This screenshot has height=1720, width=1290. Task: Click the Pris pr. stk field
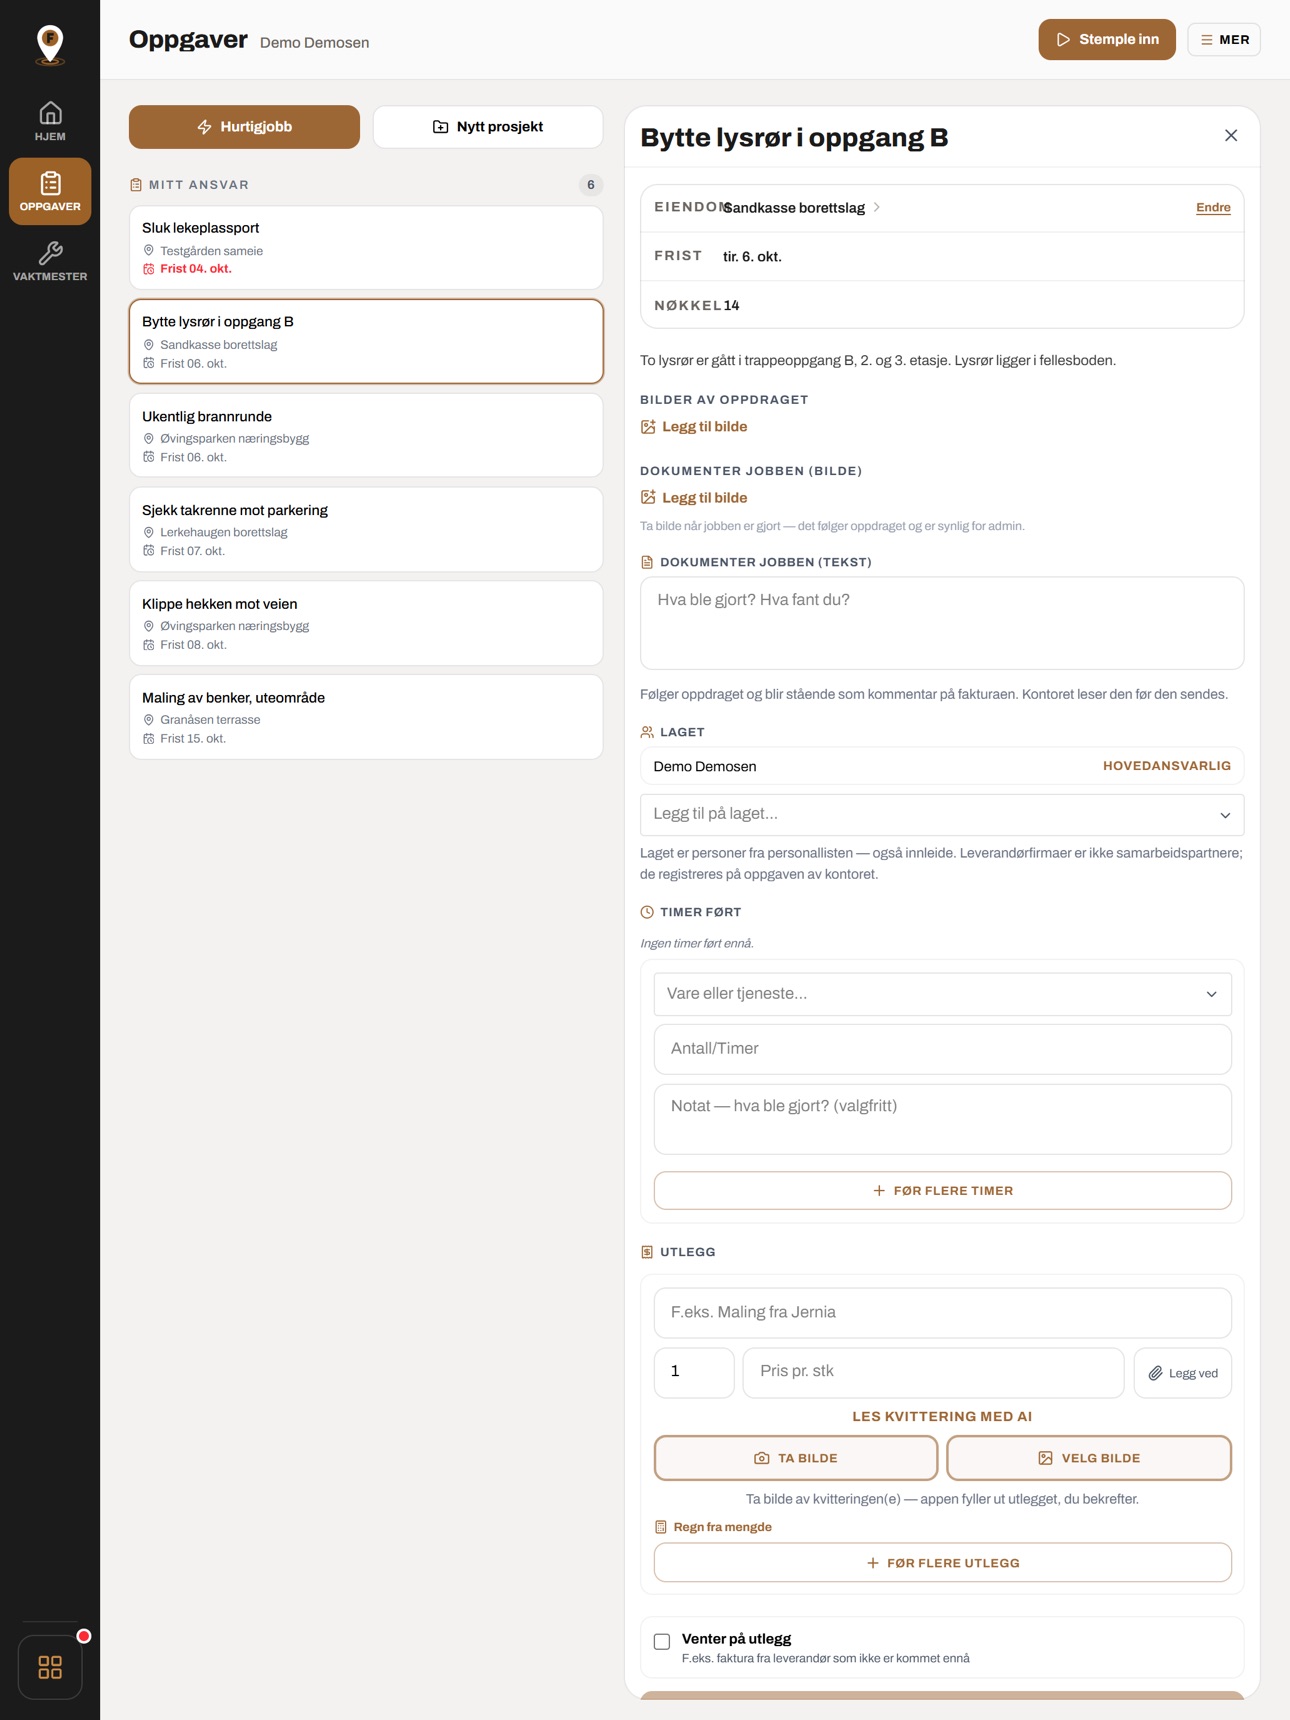[x=933, y=1372]
